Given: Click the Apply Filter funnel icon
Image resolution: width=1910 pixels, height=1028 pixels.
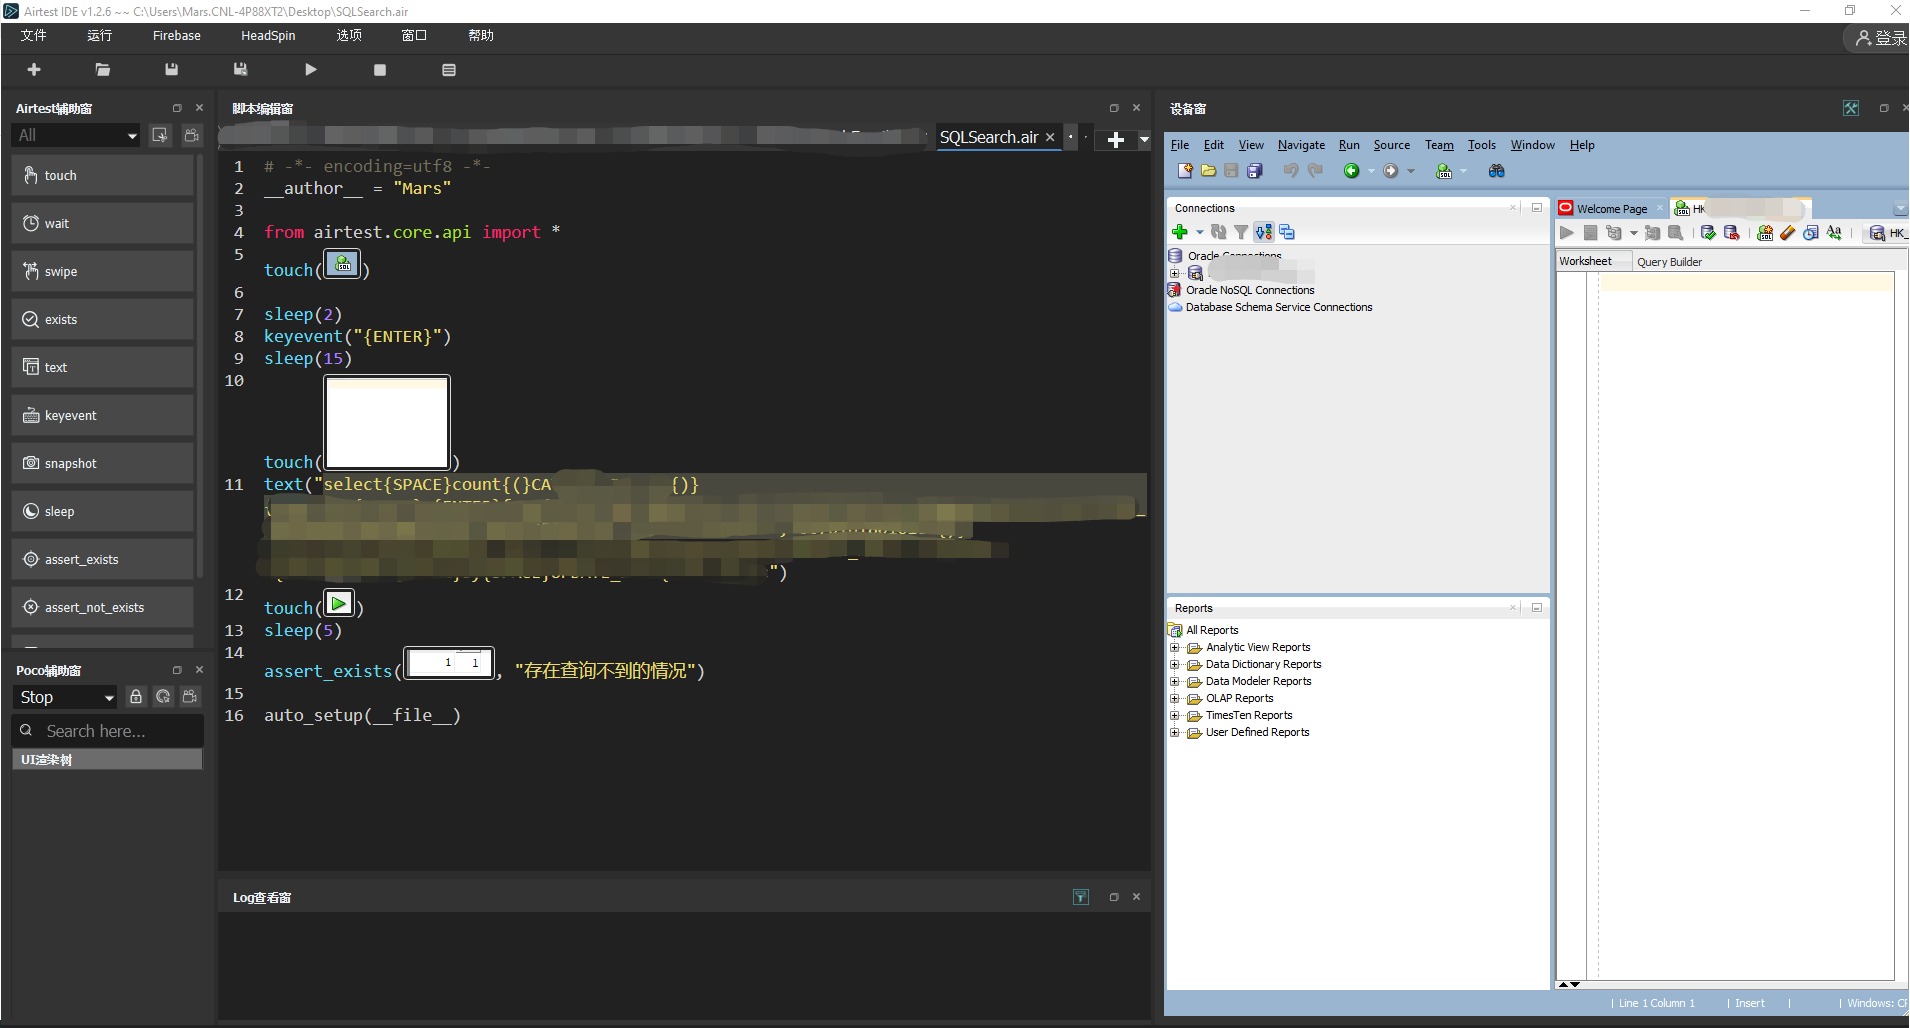Looking at the screenshot, I should tap(1241, 232).
